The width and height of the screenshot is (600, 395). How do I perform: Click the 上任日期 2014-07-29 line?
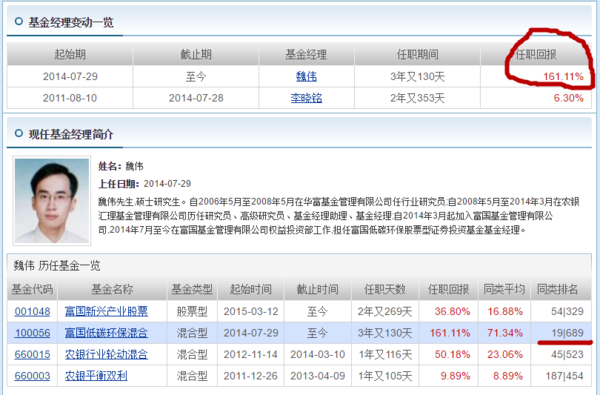coord(145,184)
